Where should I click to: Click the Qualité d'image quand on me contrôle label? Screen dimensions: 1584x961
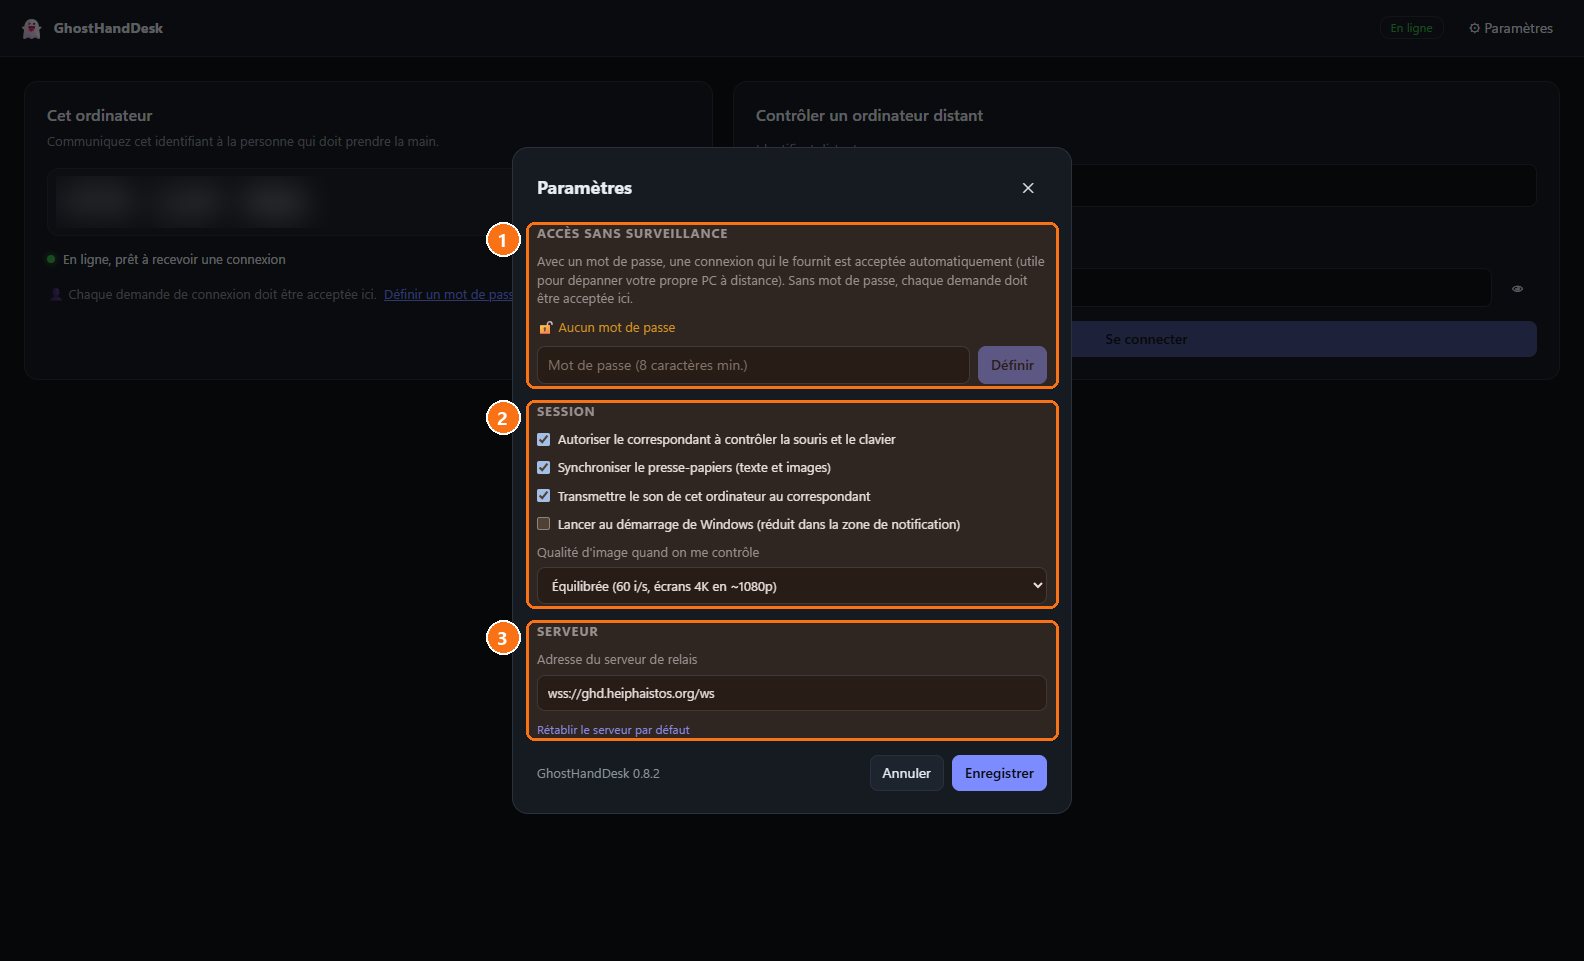[x=648, y=553]
